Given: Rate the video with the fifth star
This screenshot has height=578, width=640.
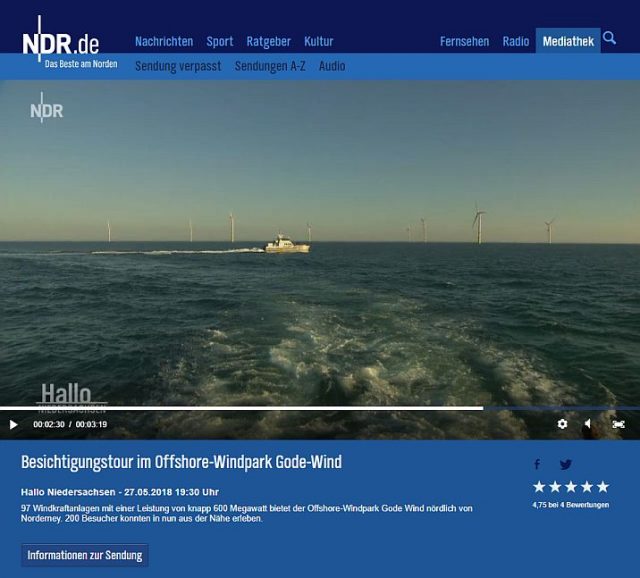Looking at the screenshot, I should tap(602, 487).
